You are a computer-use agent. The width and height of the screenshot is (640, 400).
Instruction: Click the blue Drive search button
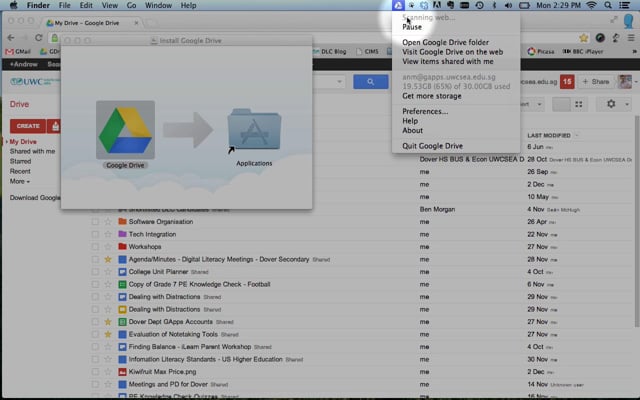click(x=371, y=82)
